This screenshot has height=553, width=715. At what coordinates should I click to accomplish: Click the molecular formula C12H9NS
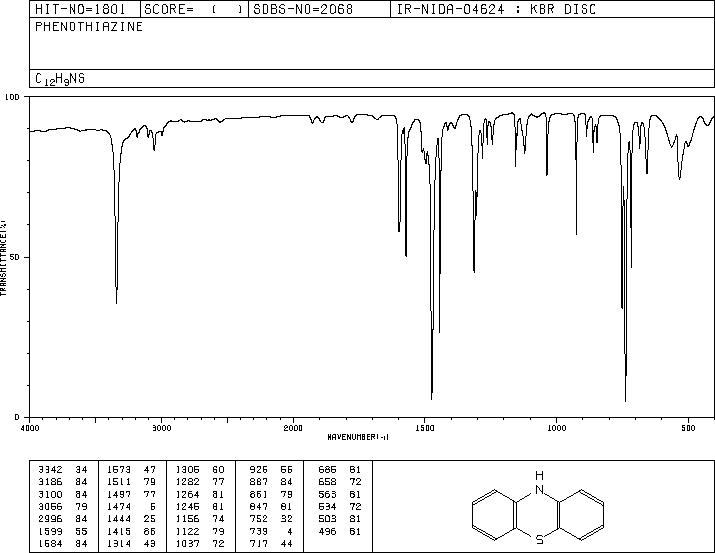coord(60,79)
